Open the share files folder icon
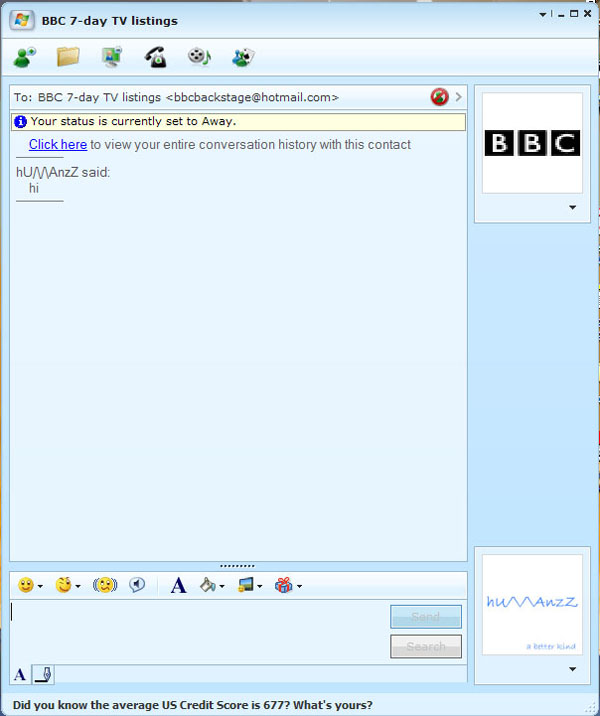This screenshot has width=600, height=716. click(x=68, y=57)
